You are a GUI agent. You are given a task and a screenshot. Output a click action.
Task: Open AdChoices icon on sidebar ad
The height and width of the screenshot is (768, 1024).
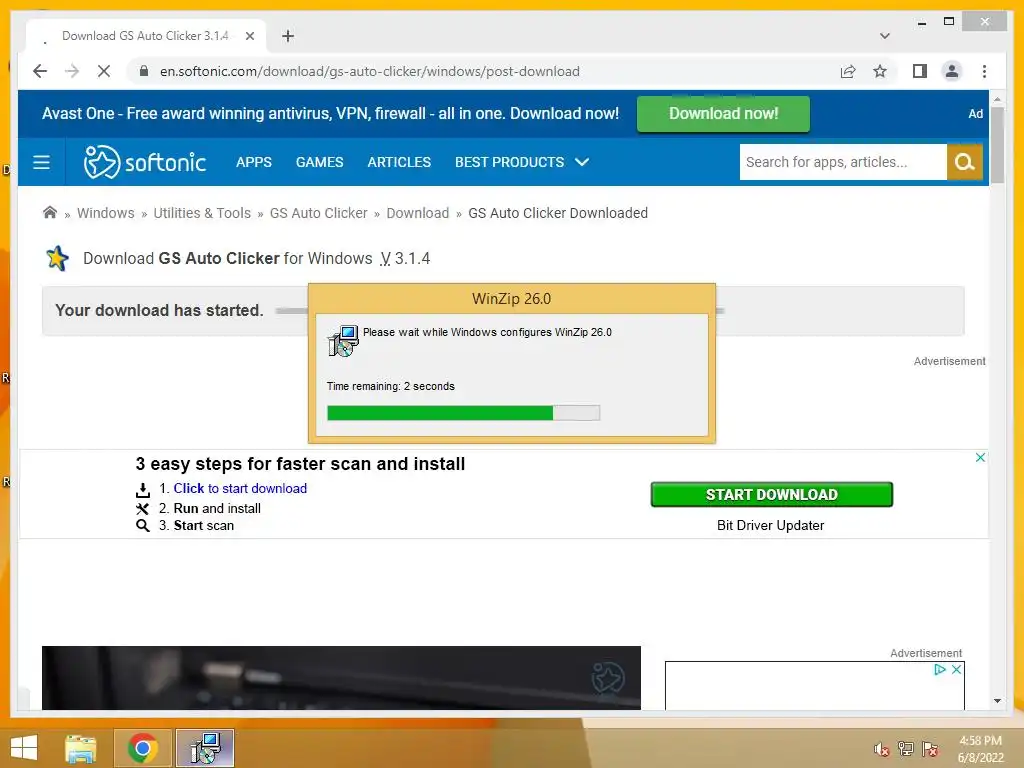940,669
